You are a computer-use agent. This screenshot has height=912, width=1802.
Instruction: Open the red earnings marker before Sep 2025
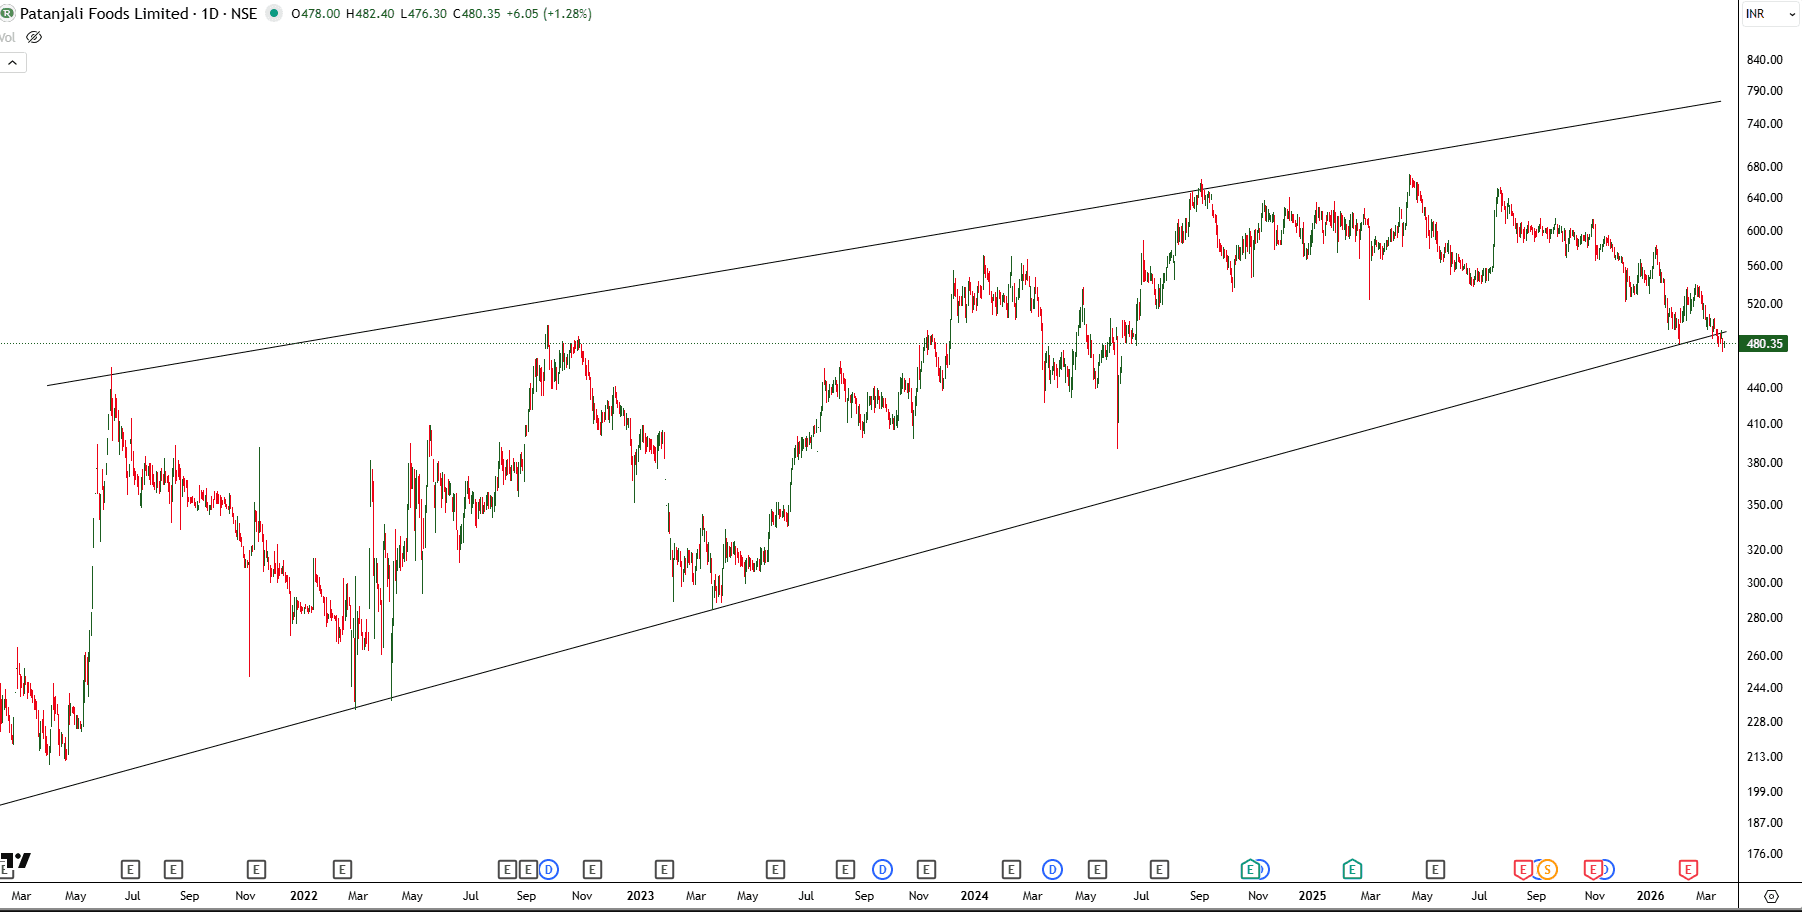[x=1522, y=870]
